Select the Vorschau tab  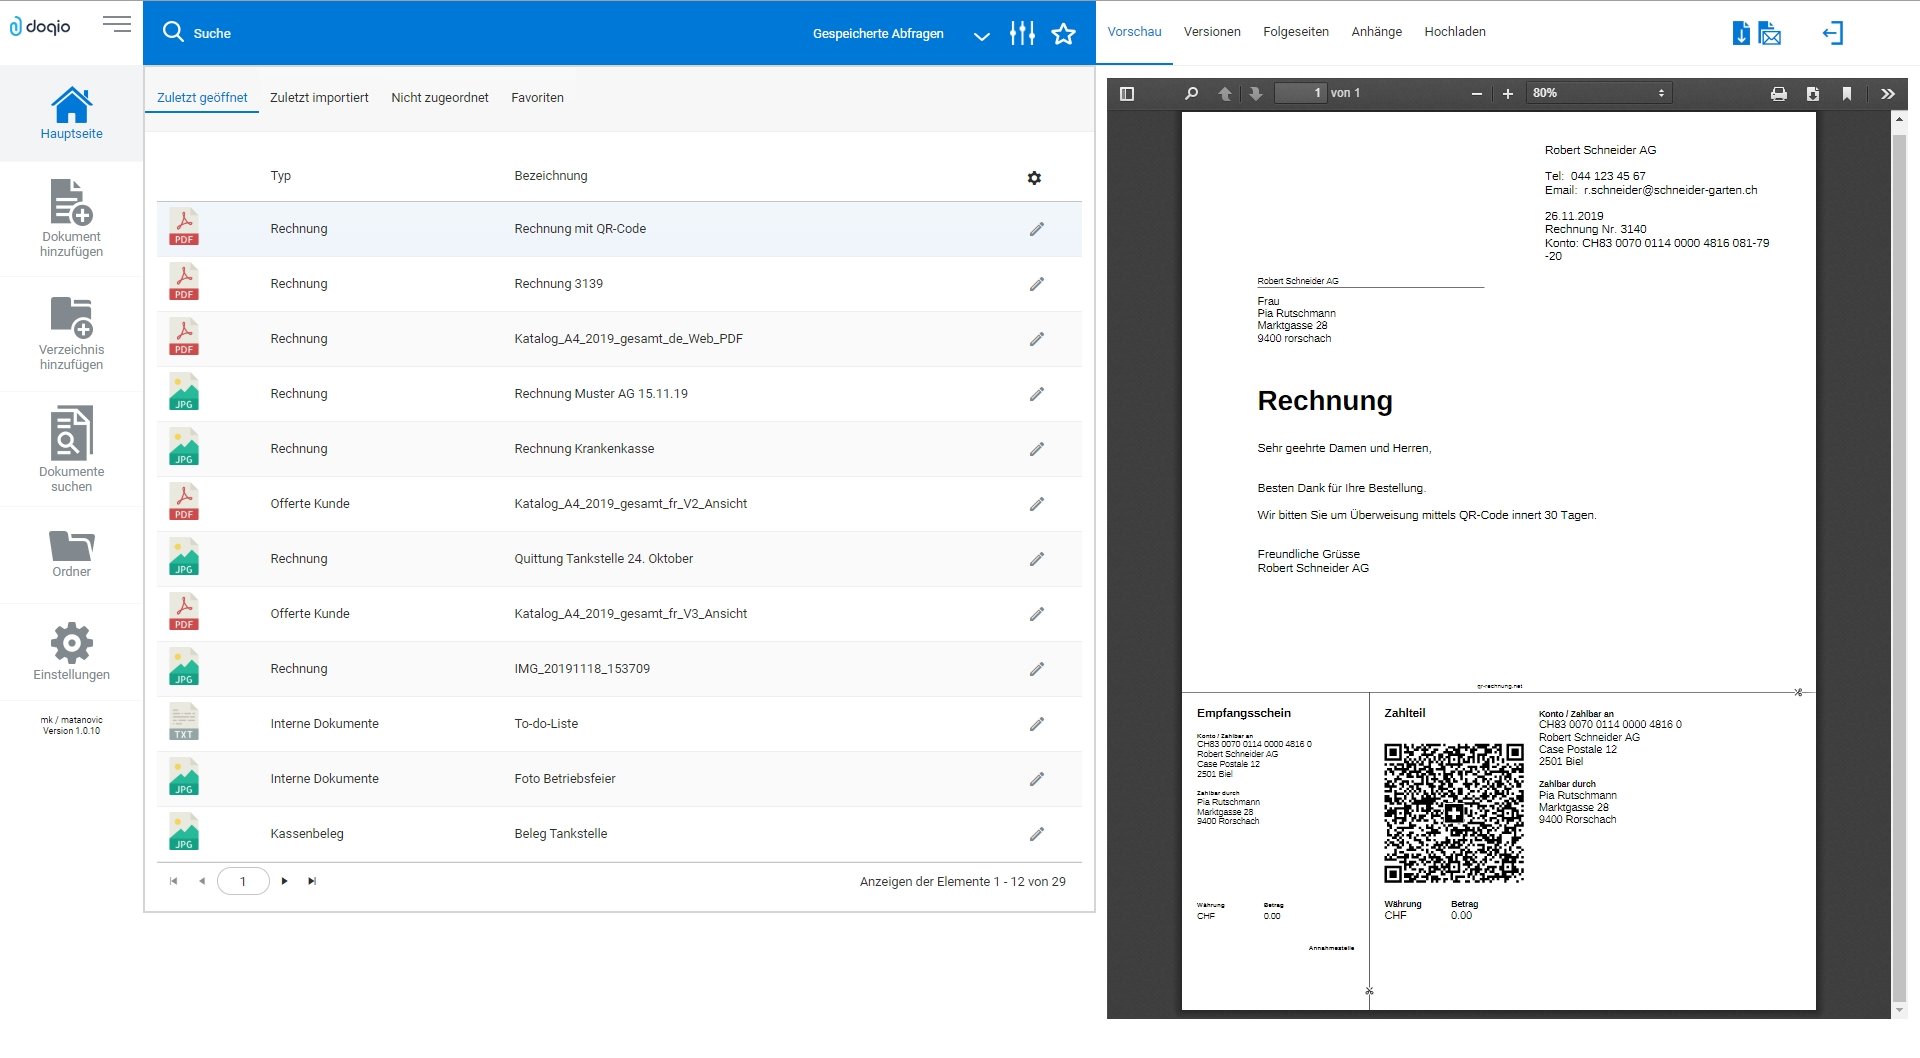click(1134, 32)
